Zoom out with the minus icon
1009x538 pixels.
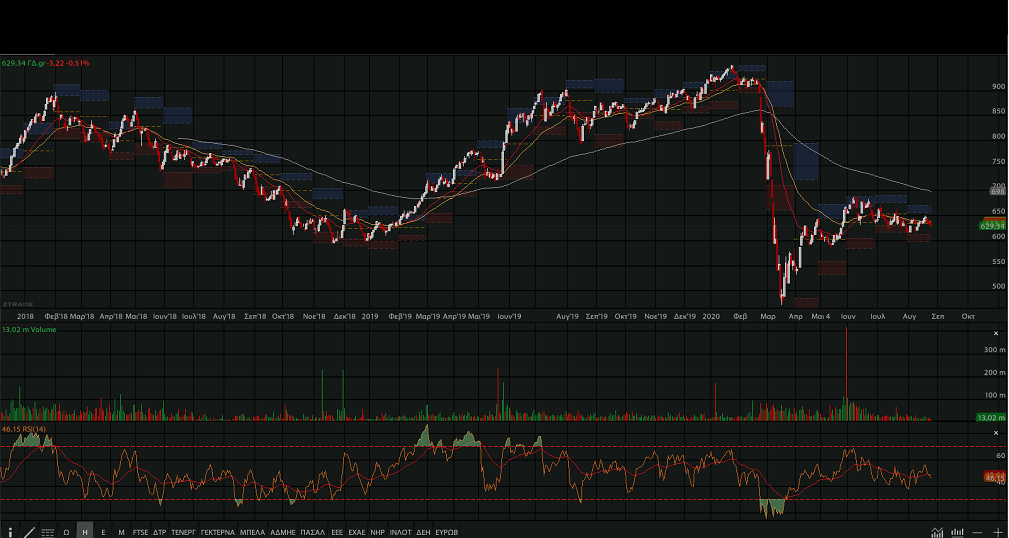click(978, 531)
